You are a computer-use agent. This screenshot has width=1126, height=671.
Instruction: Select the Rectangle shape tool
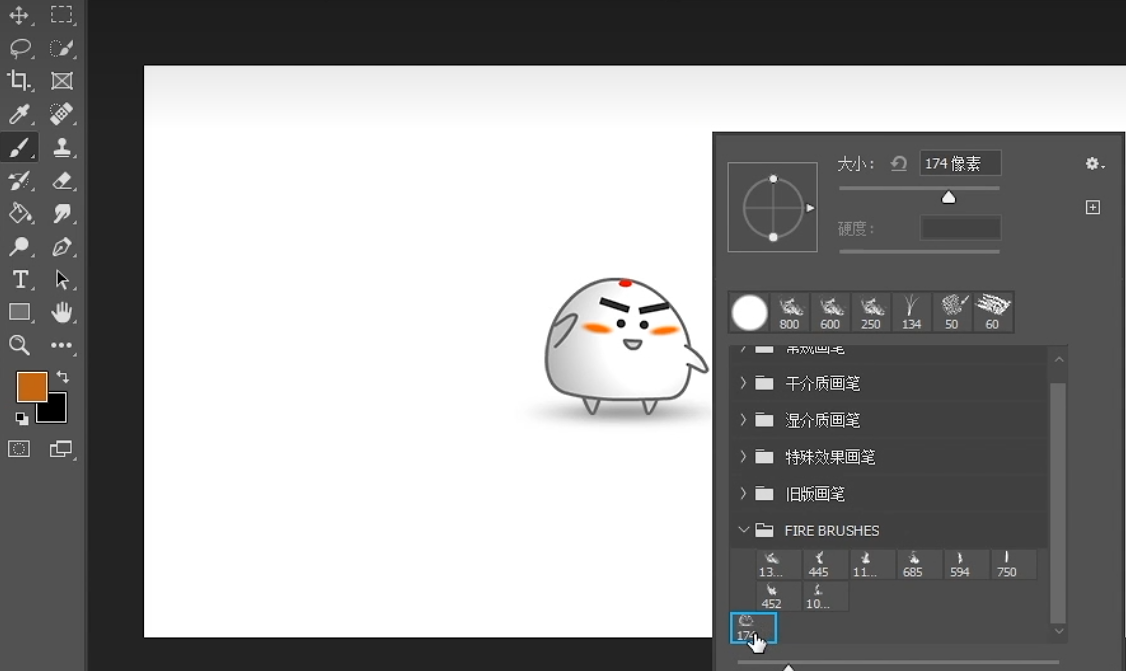point(19,313)
